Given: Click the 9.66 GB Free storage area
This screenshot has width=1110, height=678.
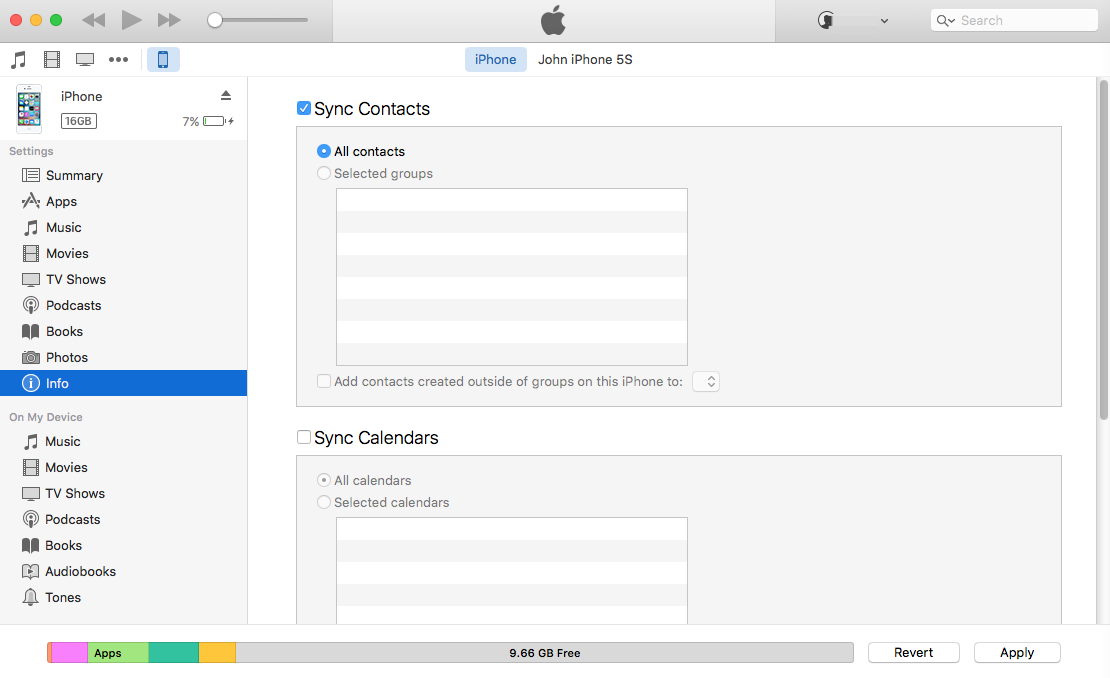Looking at the screenshot, I should 544,653.
